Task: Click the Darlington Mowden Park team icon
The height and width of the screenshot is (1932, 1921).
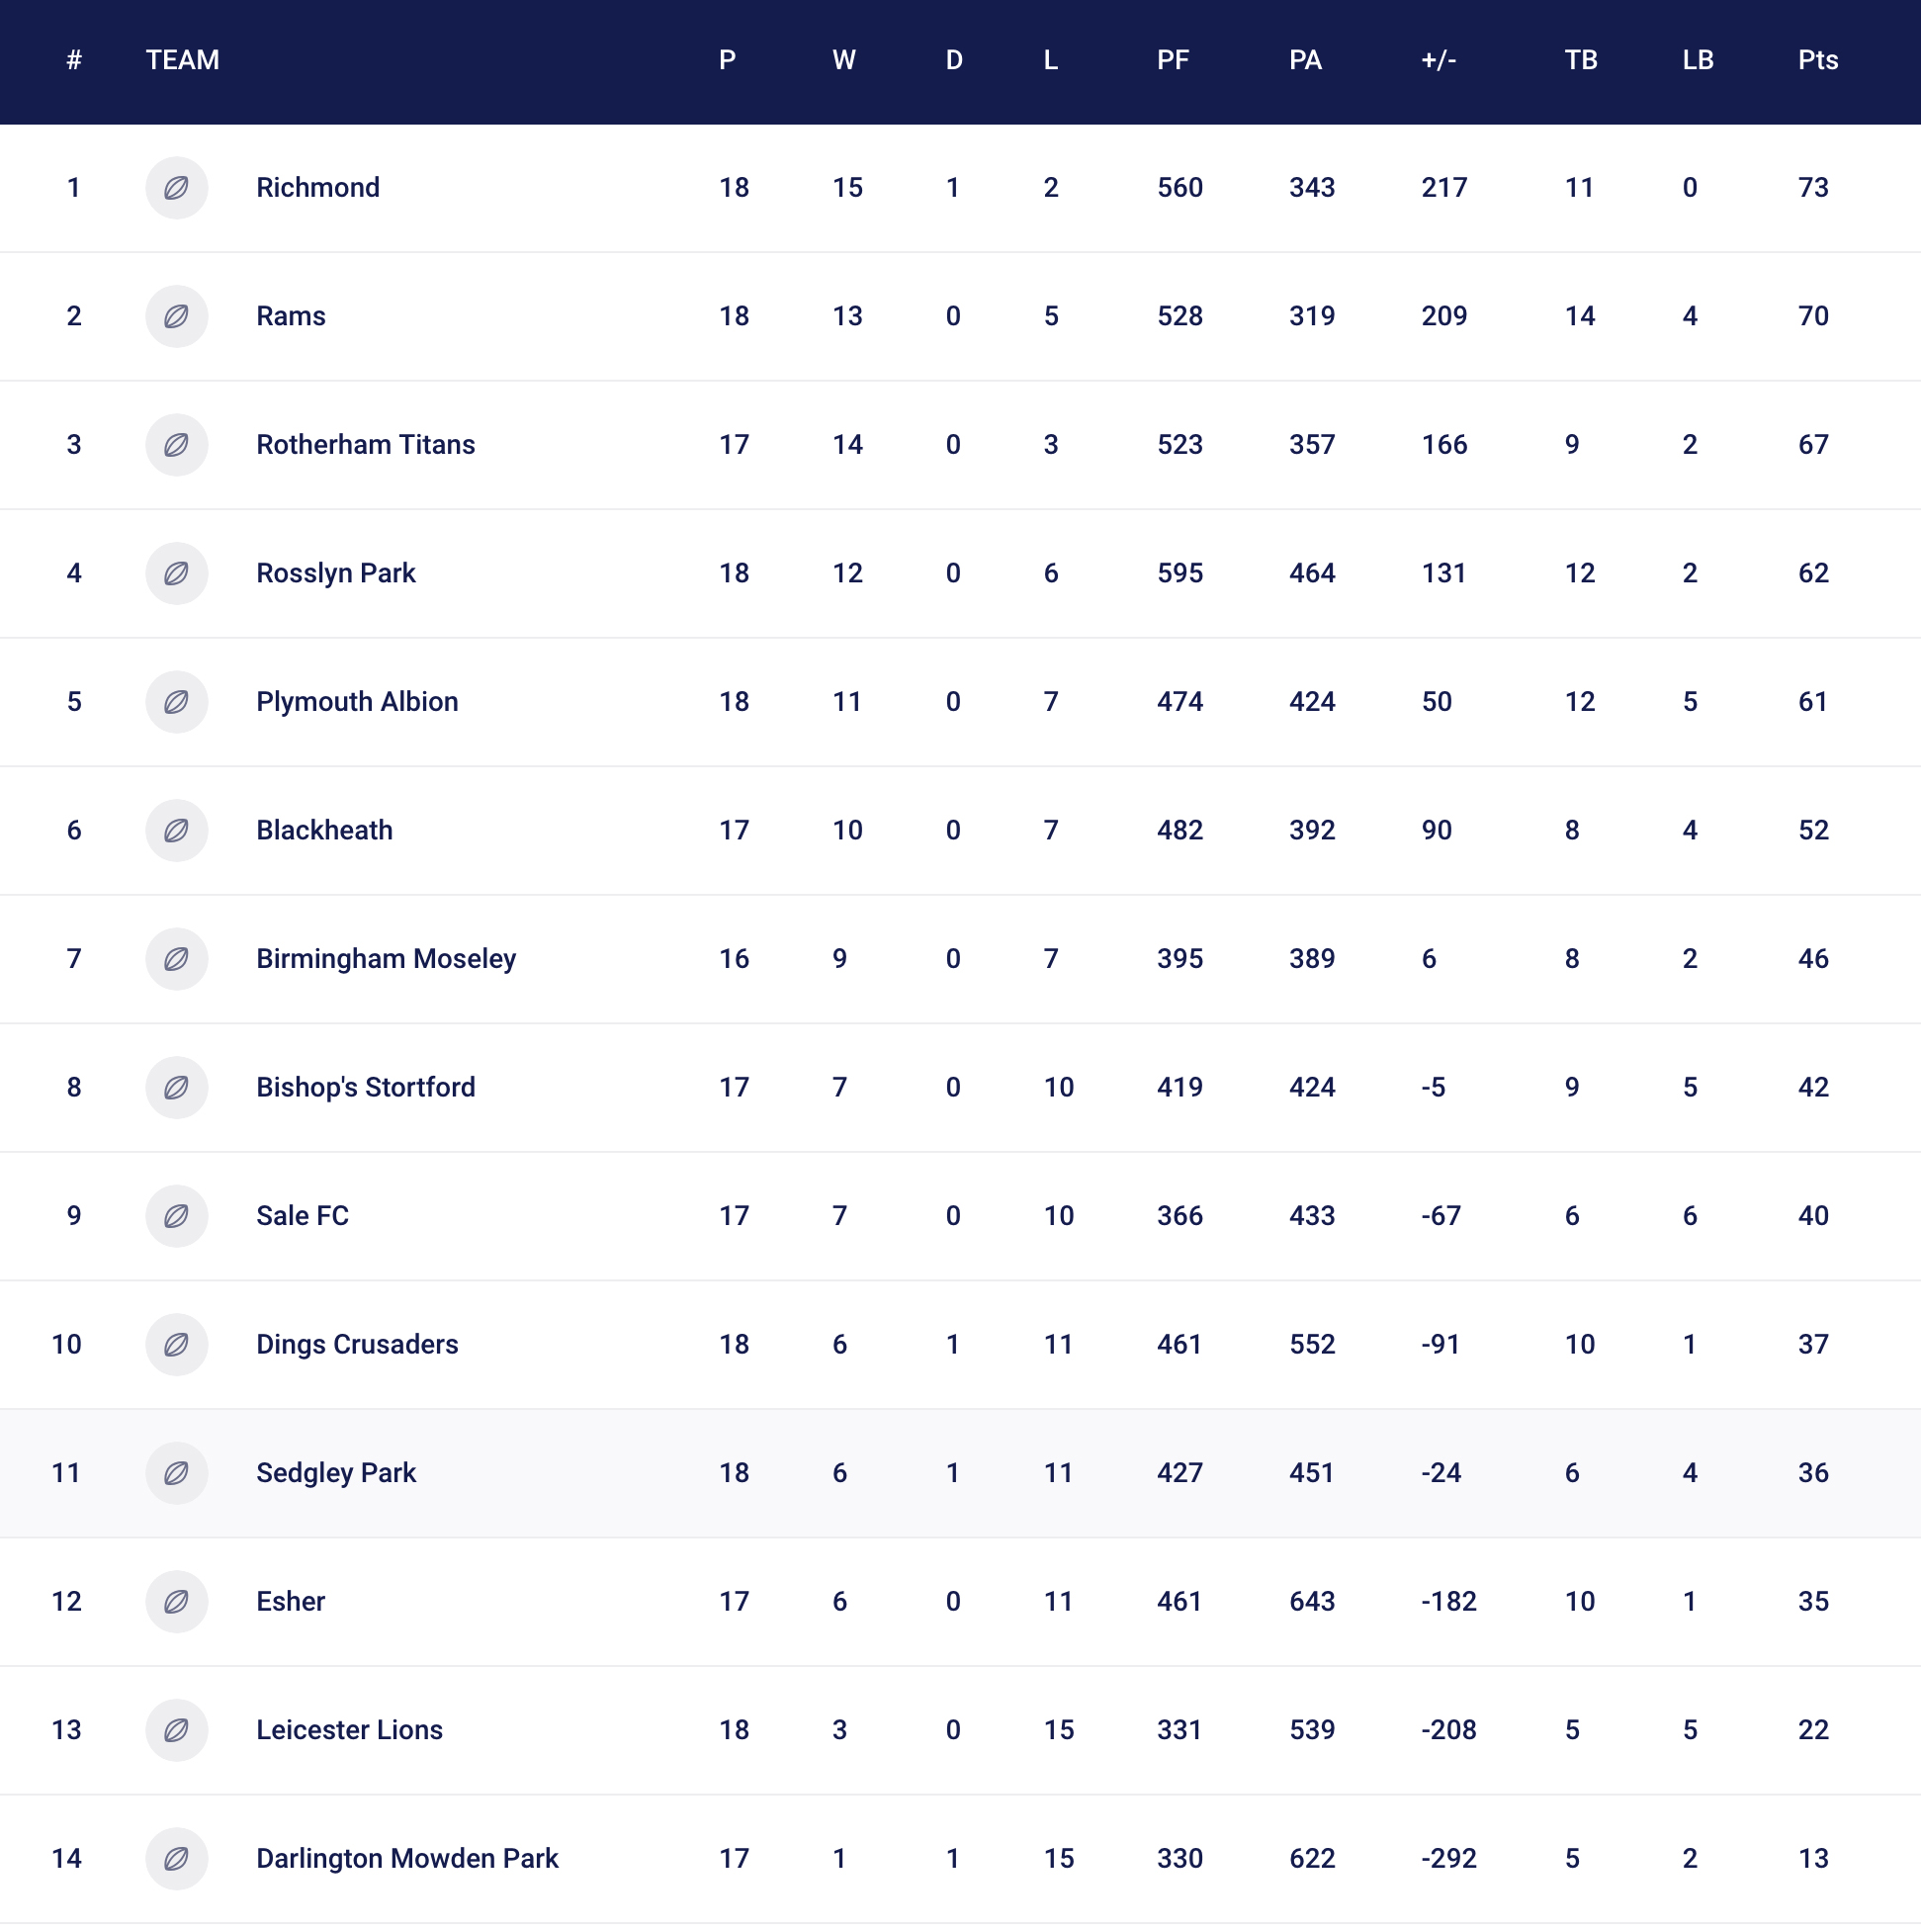Action: coord(176,1858)
